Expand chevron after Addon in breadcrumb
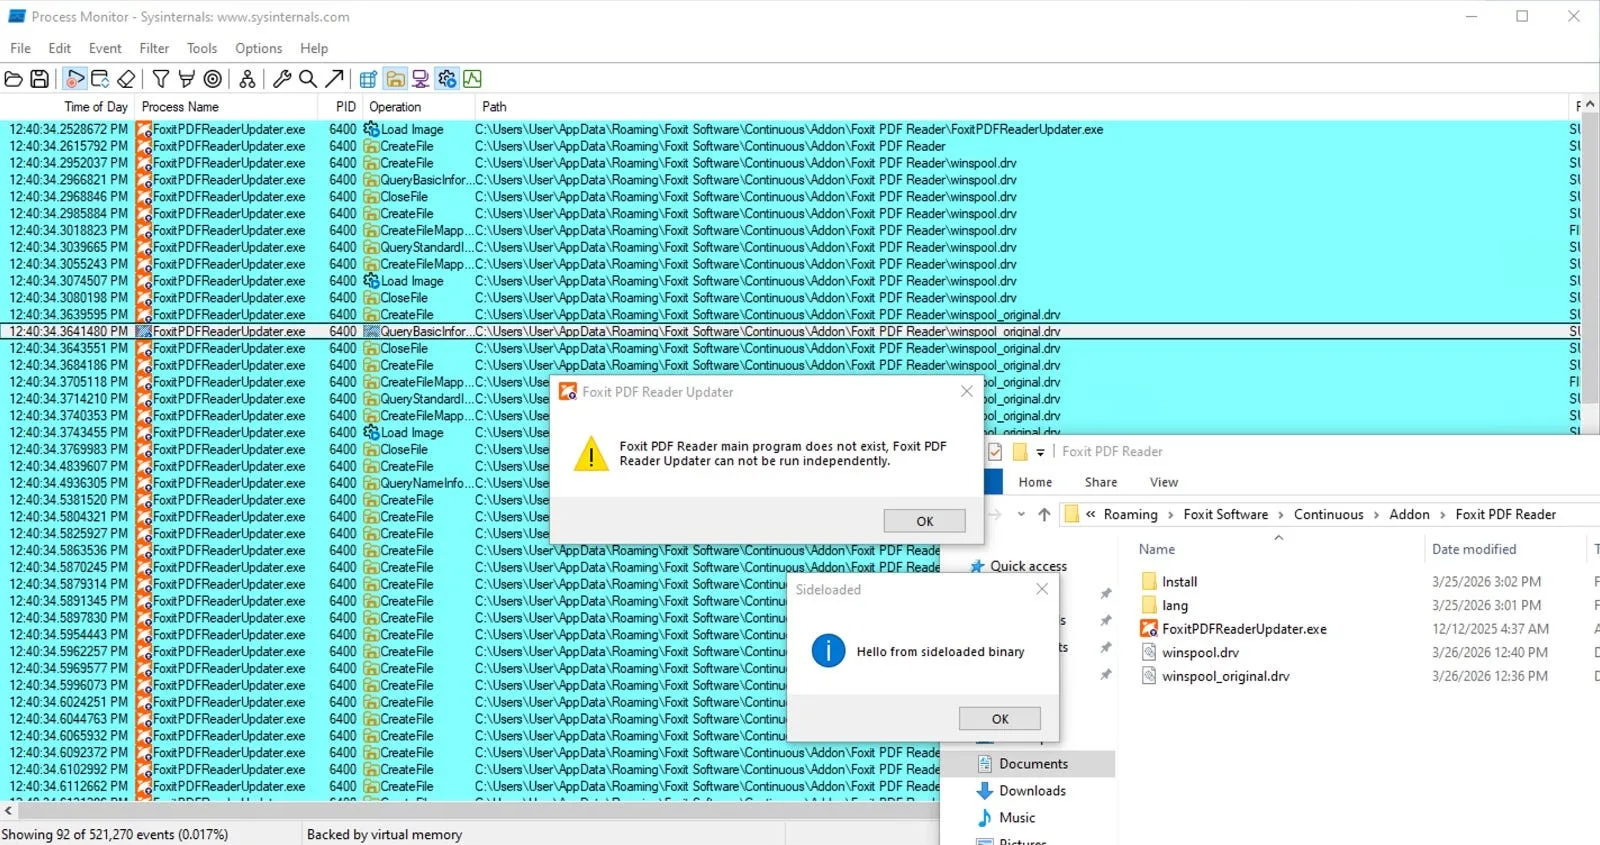 pos(1443,515)
